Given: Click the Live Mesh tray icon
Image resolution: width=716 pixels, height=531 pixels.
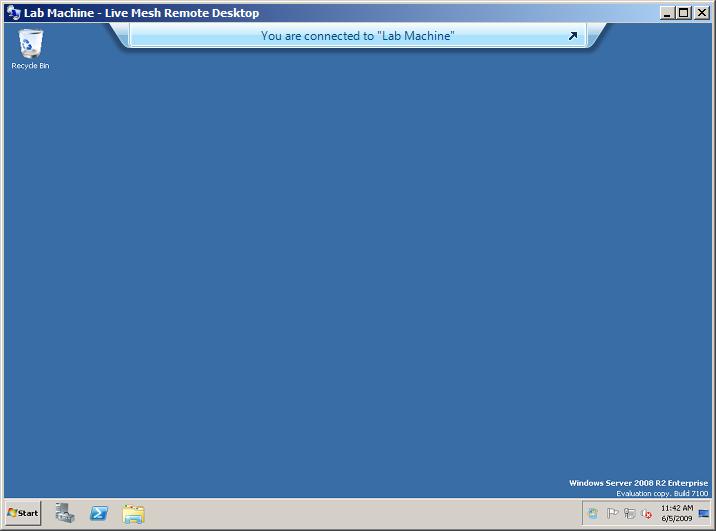Looking at the screenshot, I should tap(593, 514).
